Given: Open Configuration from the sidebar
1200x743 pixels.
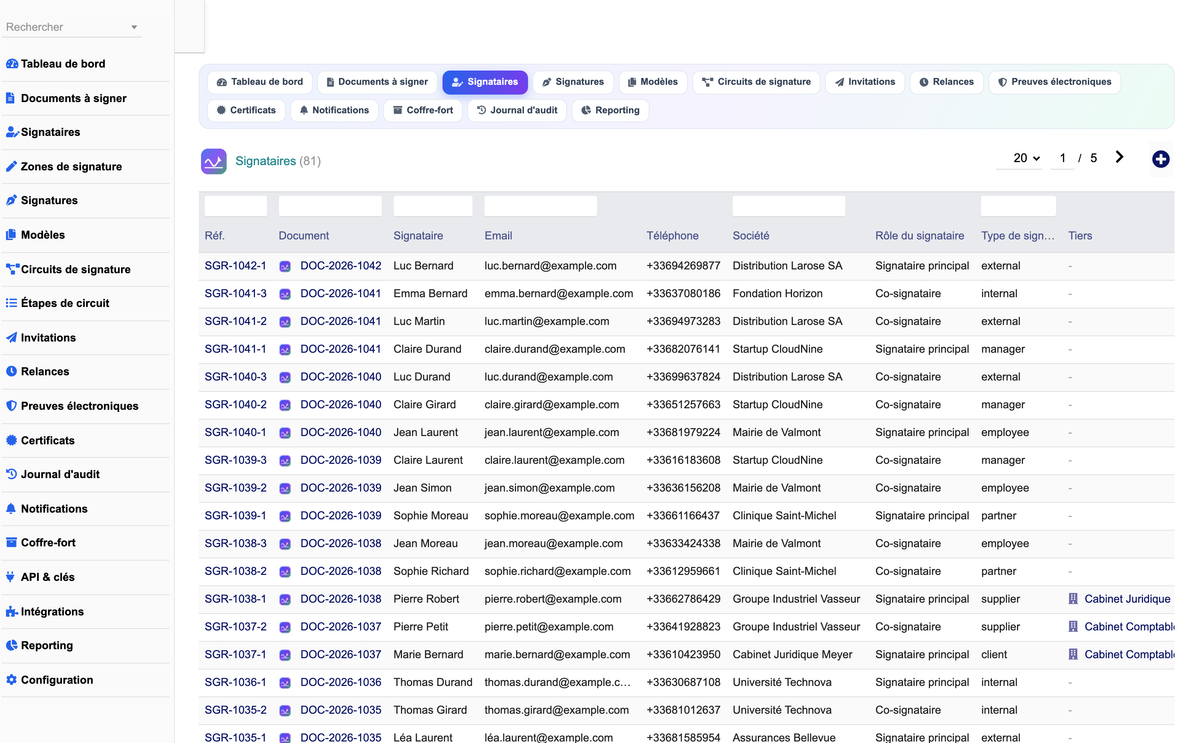Looking at the screenshot, I should coord(50,680).
